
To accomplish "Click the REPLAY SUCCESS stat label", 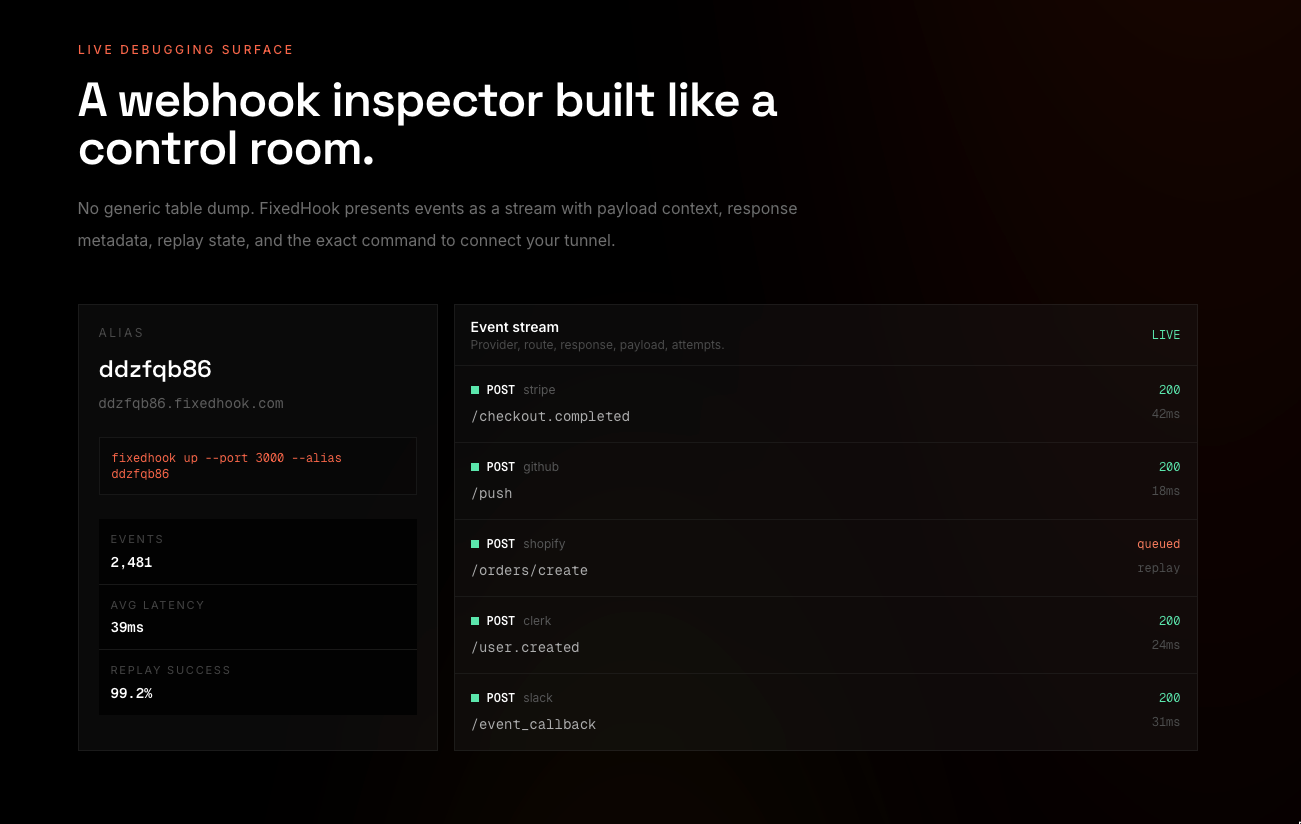I will coord(171,670).
